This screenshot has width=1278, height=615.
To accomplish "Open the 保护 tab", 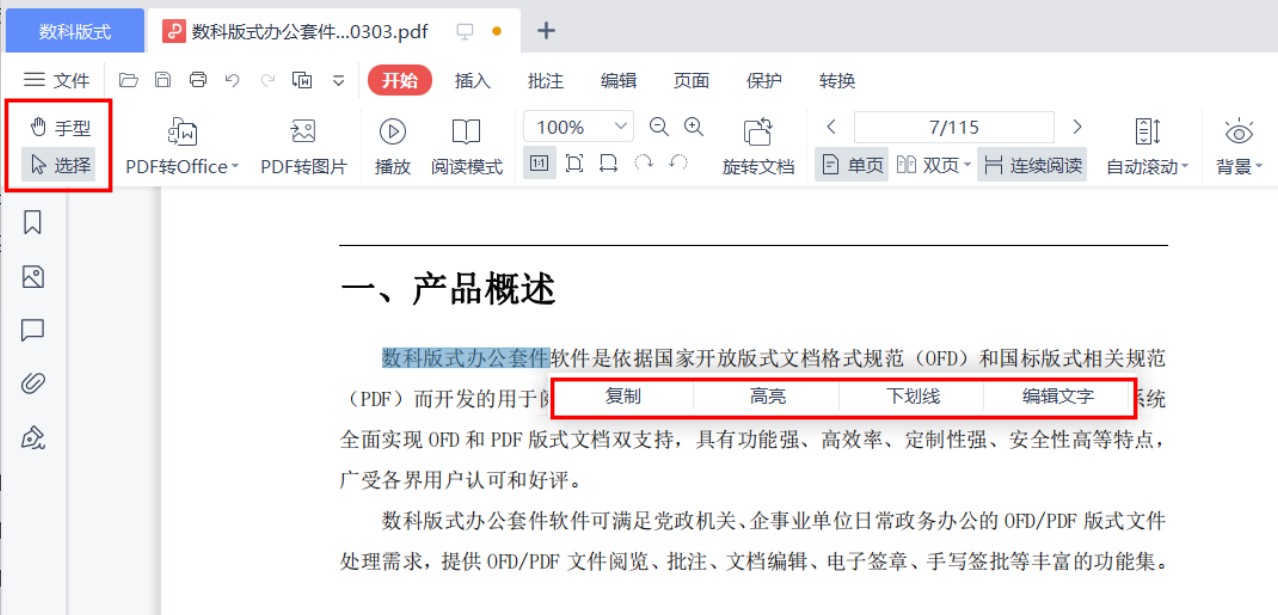I will (764, 81).
